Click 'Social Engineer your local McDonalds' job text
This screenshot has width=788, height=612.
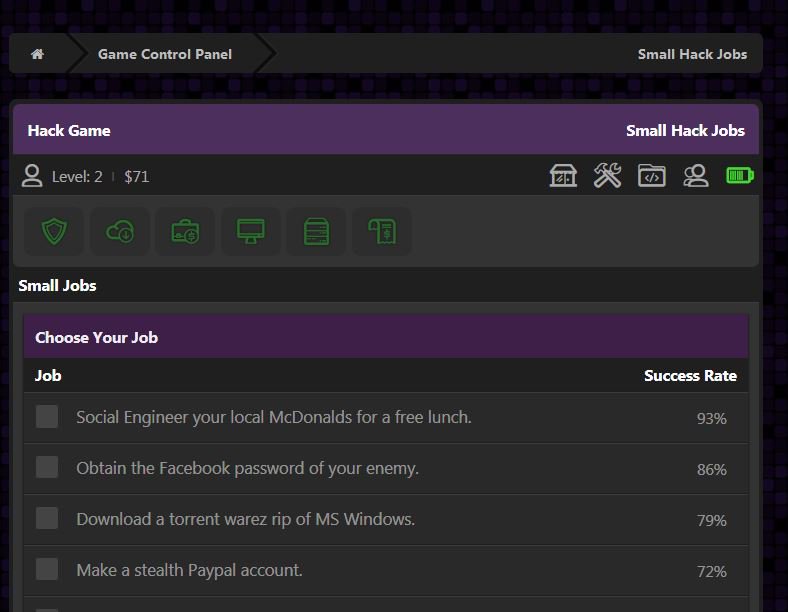[274, 417]
